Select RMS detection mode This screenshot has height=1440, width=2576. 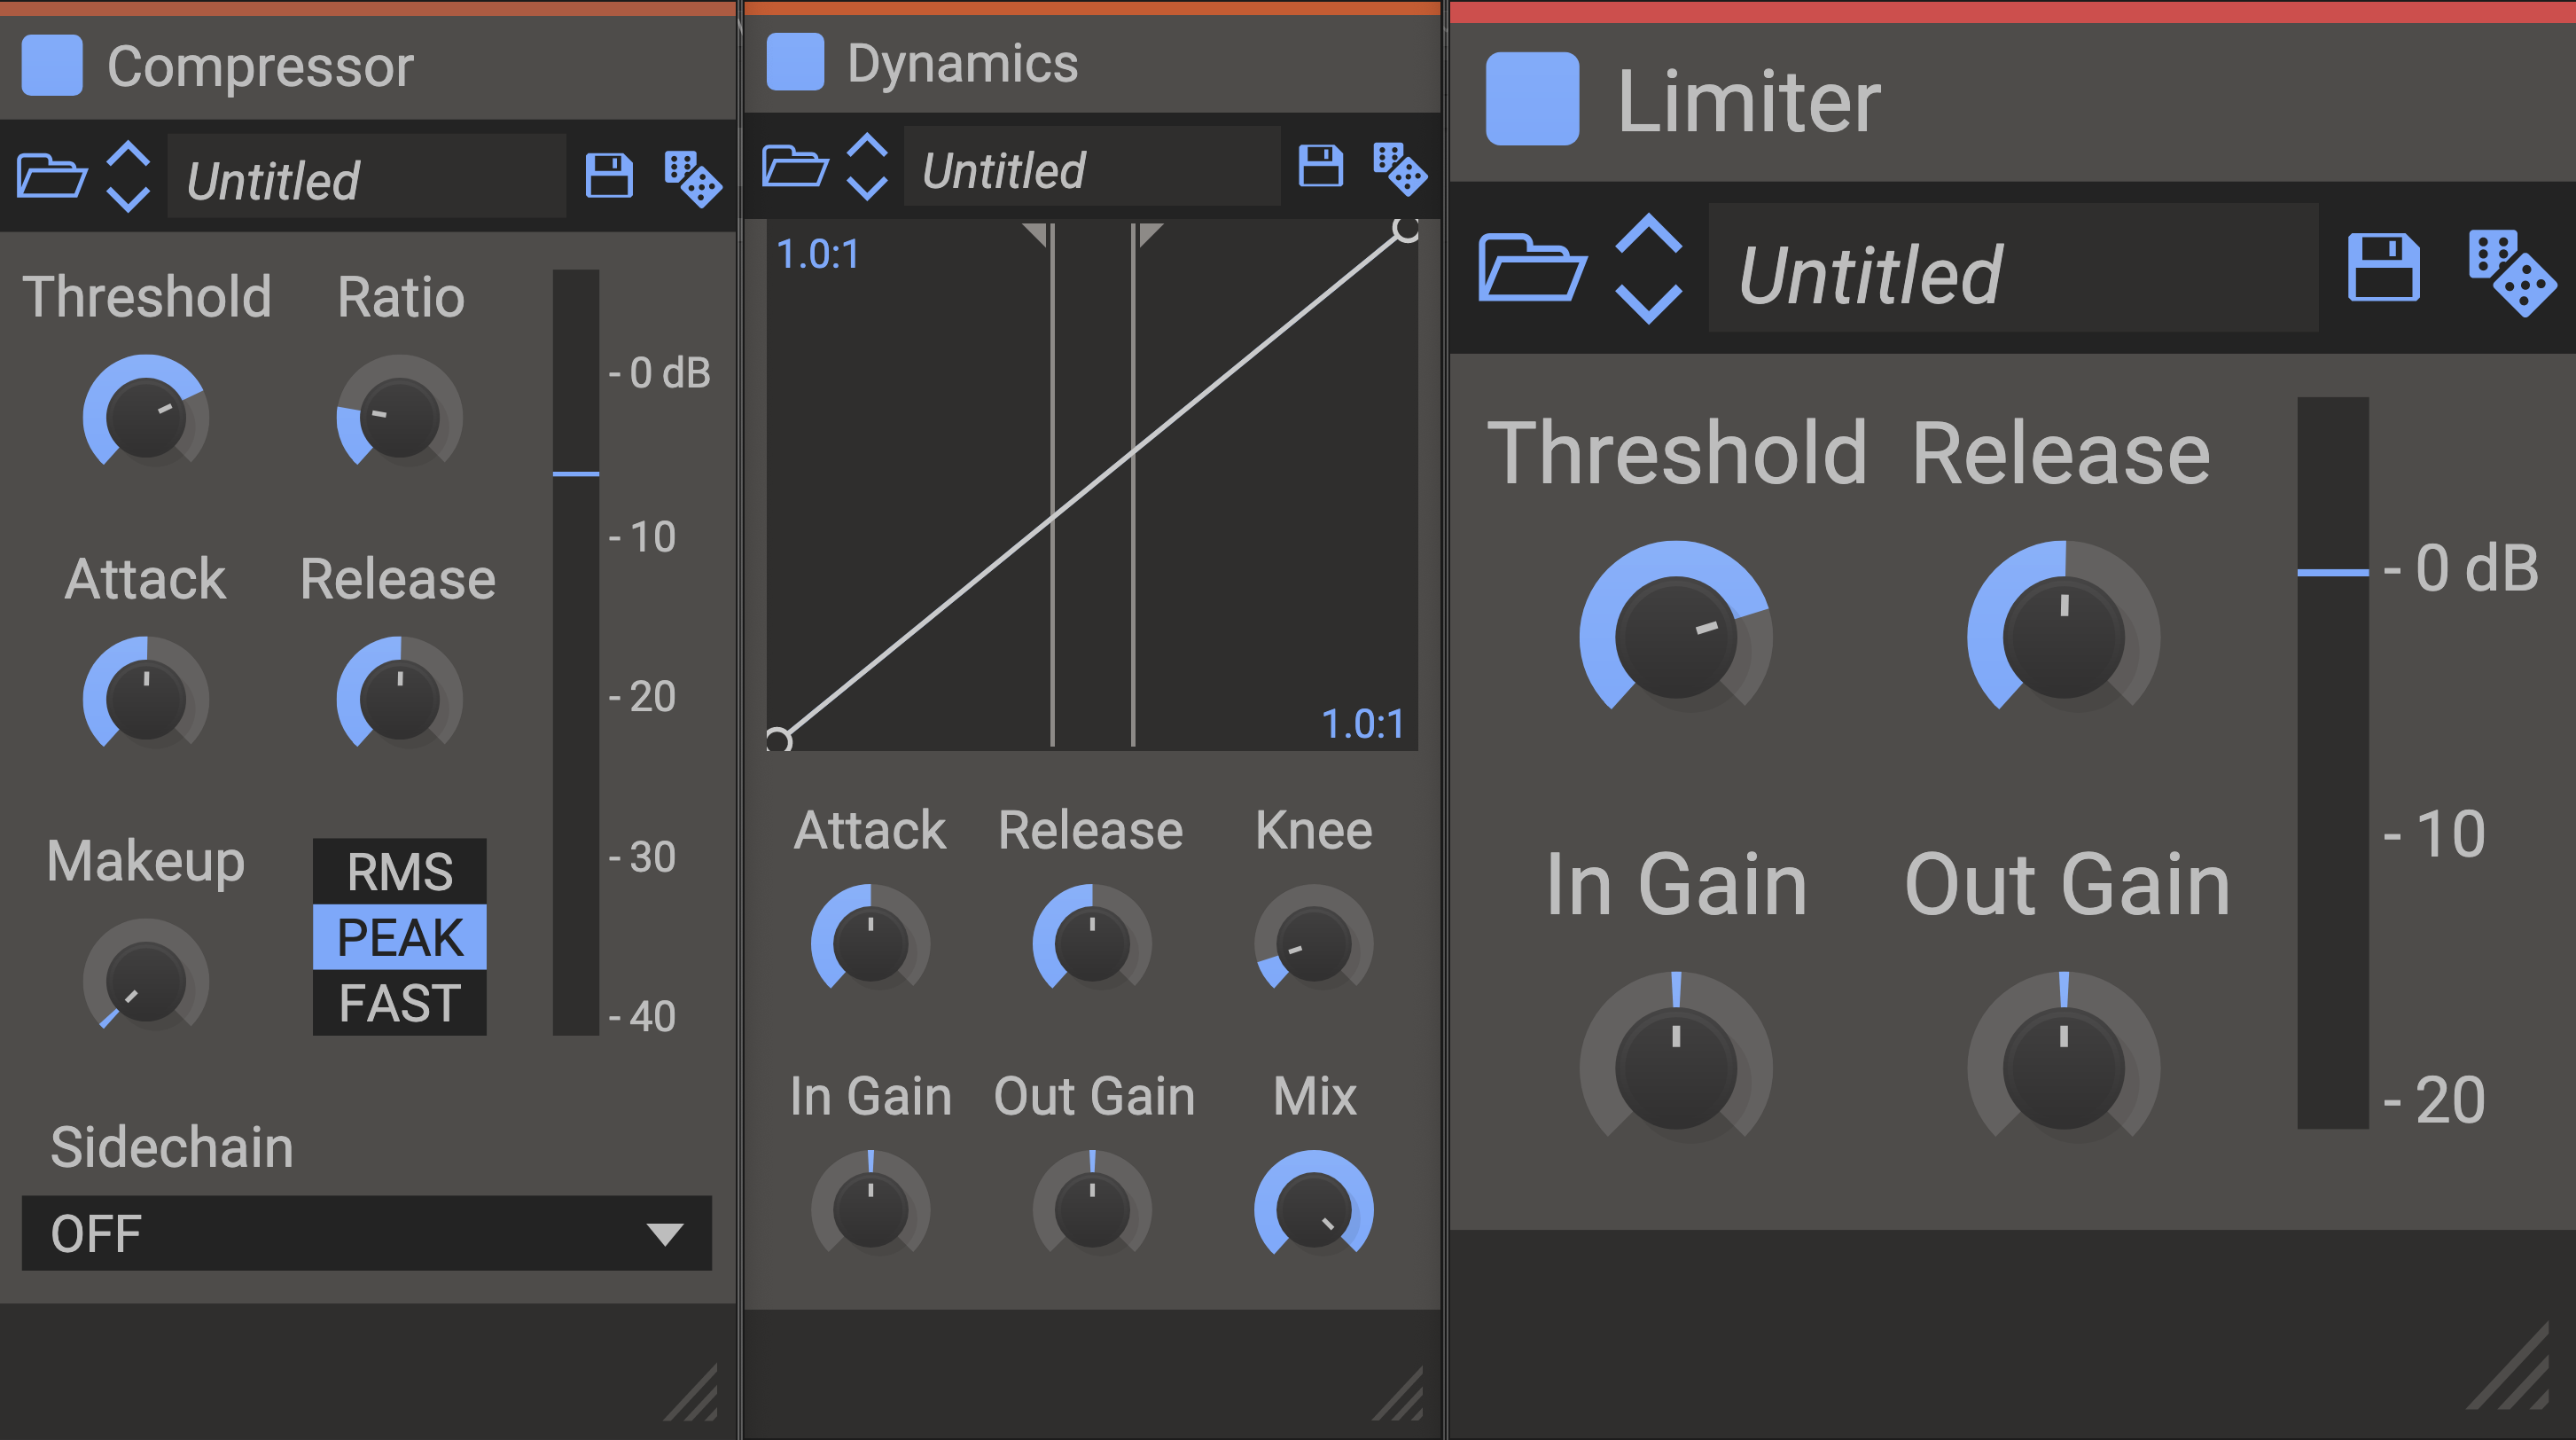(x=399, y=871)
